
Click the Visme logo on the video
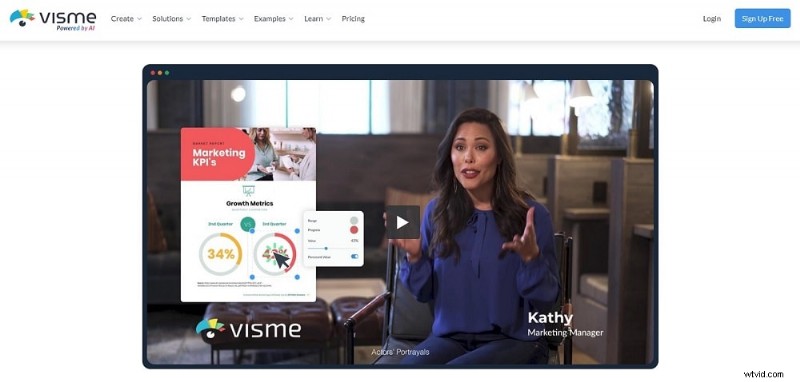[x=248, y=329]
